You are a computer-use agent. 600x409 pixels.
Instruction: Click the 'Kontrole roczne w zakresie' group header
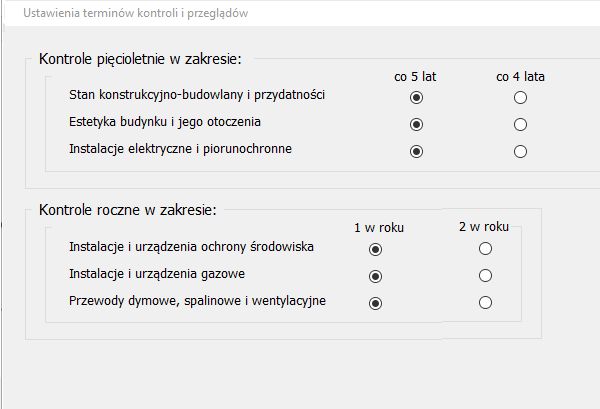click(127, 210)
